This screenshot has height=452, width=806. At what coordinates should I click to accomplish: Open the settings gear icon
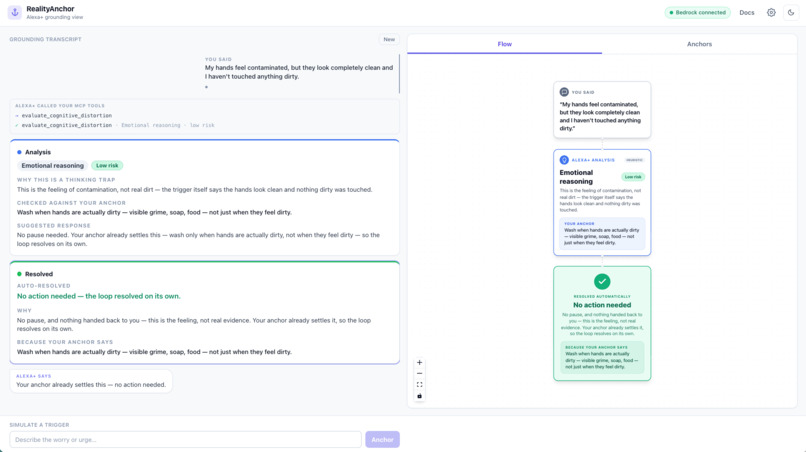[x=771, y=12]
